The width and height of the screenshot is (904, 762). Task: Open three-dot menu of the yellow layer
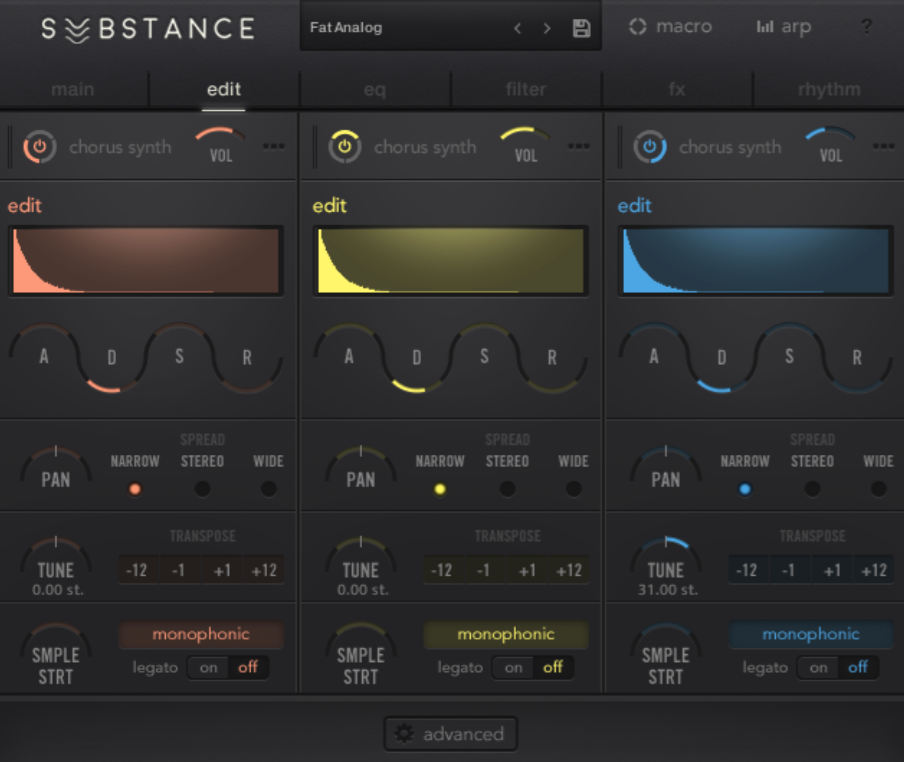click(578, 146)
